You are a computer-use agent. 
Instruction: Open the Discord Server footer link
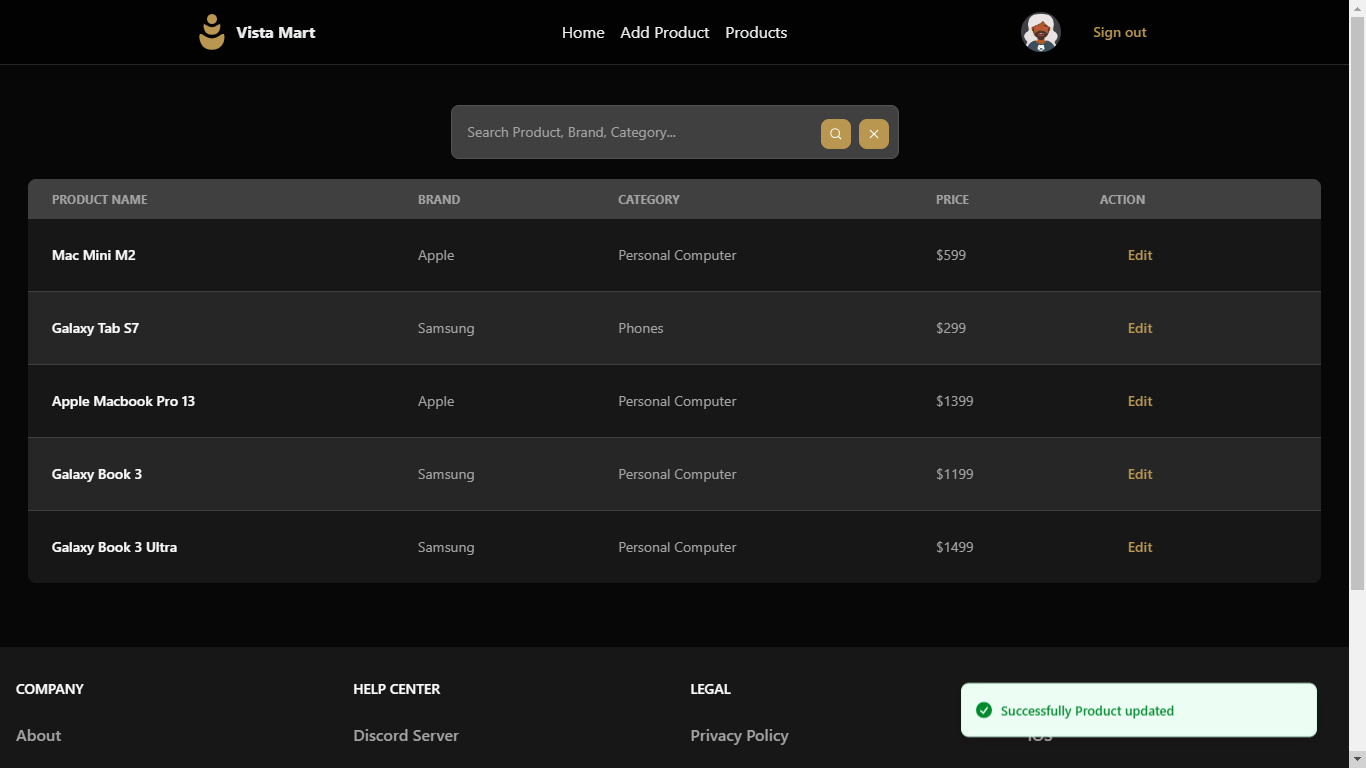[406, 735]
